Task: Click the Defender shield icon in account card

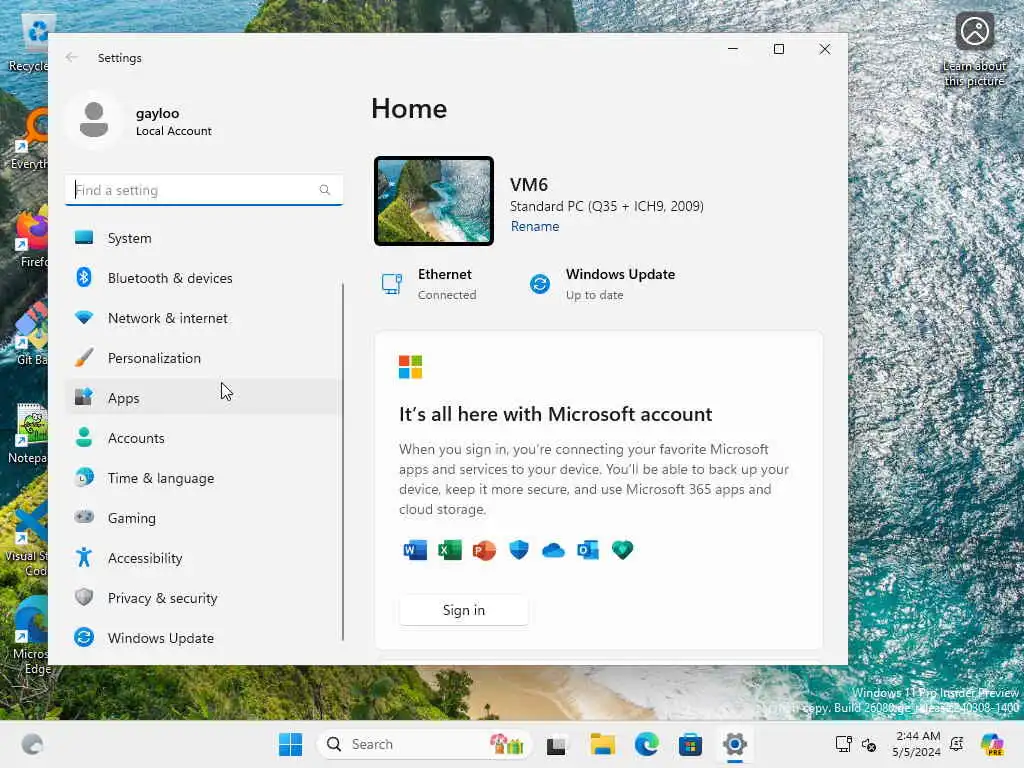Action: click(x=519, y=550)
